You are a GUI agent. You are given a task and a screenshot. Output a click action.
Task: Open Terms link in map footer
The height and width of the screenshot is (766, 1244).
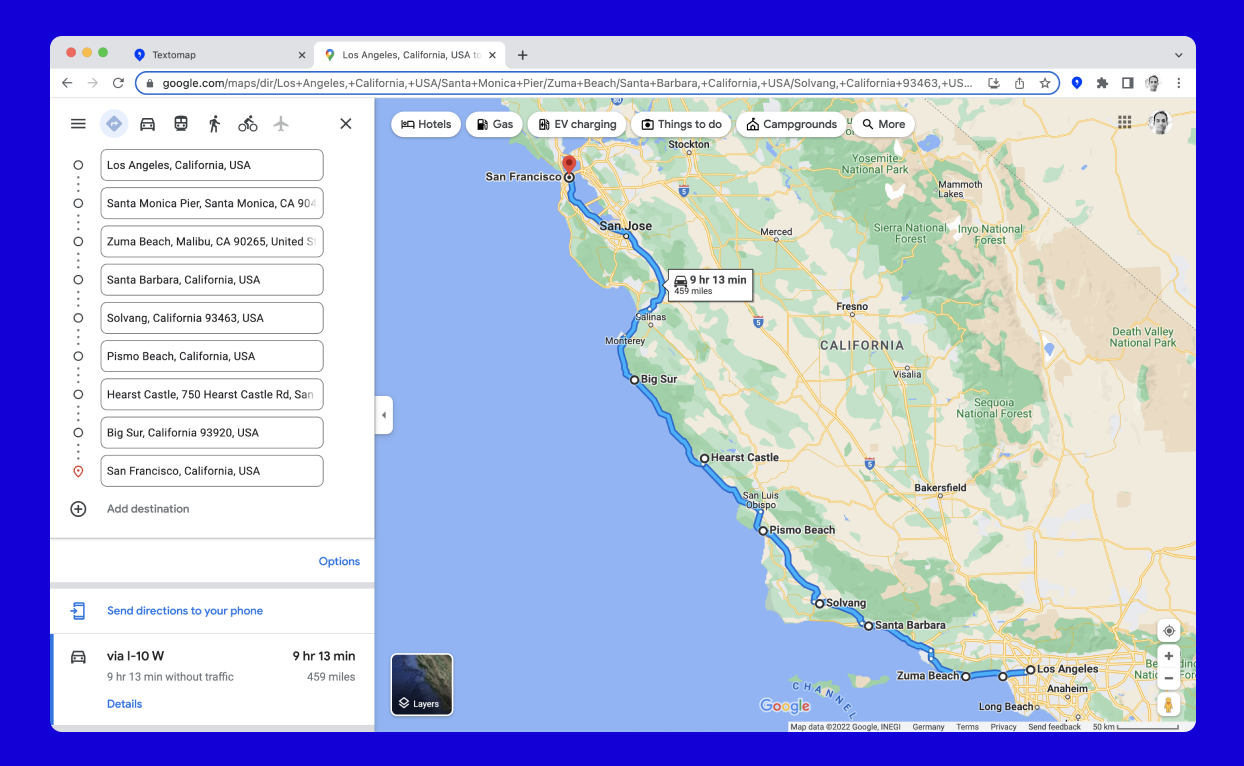[967, 727]
